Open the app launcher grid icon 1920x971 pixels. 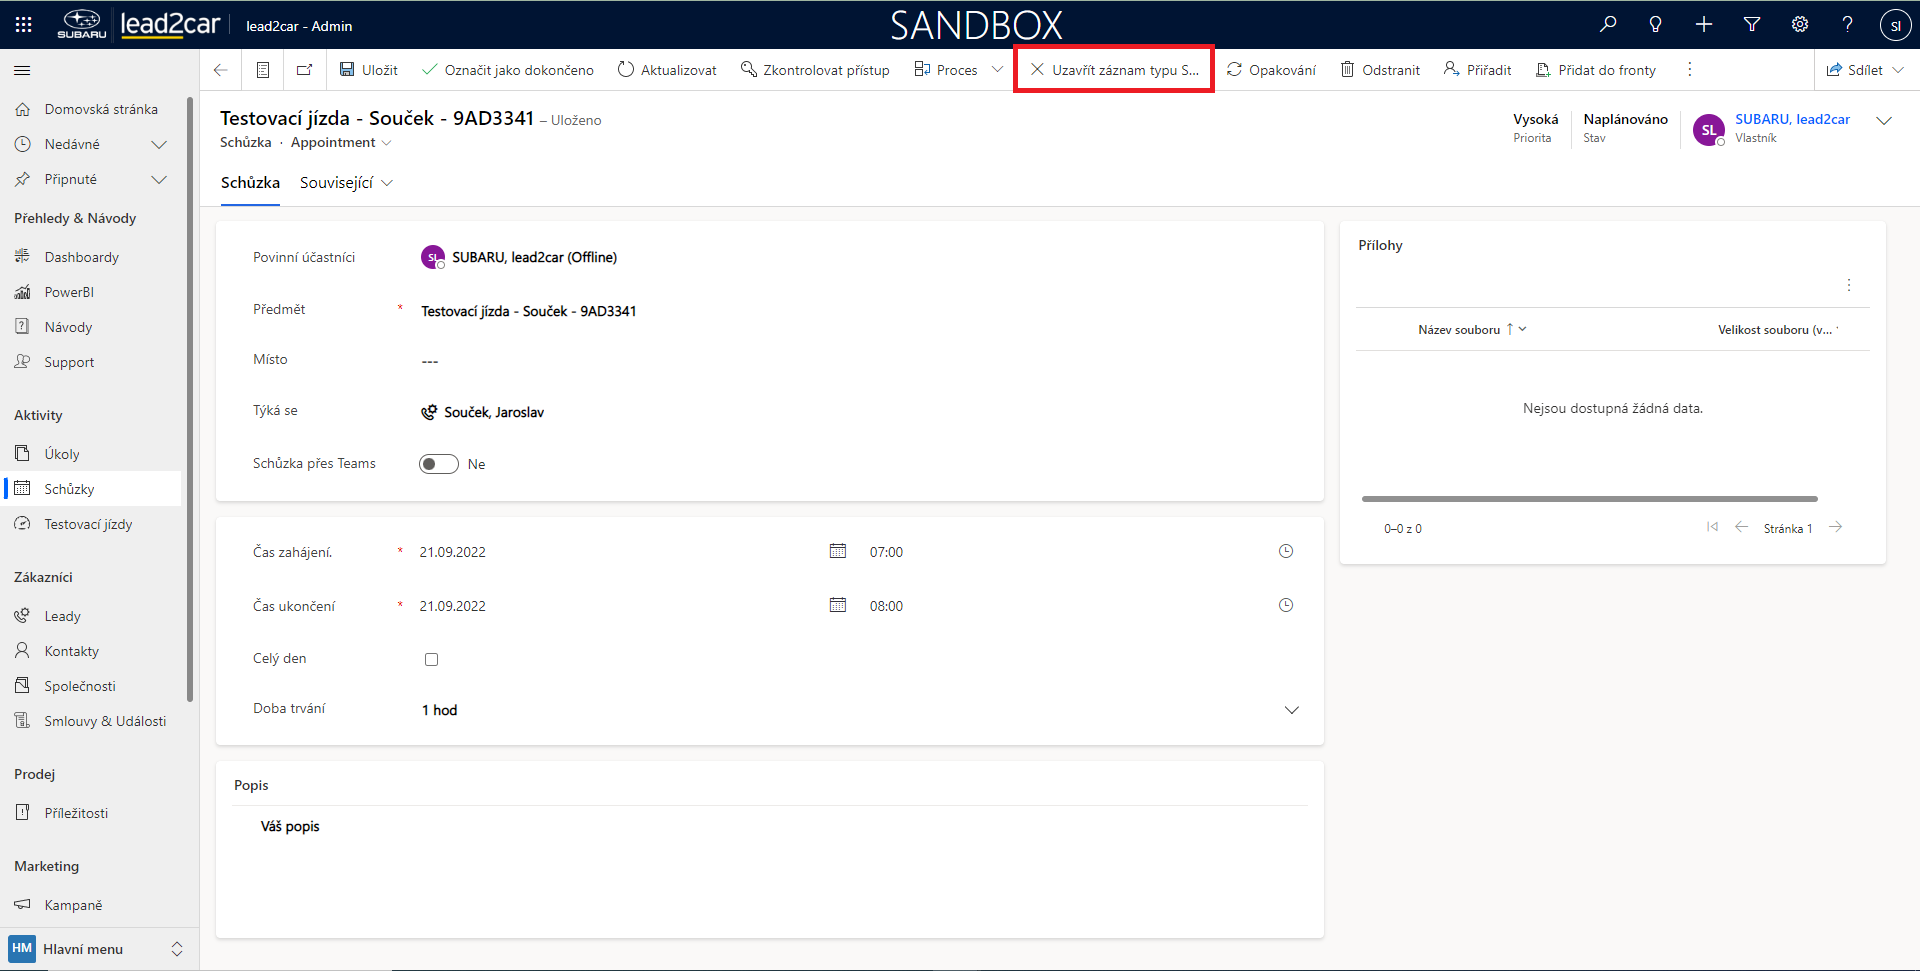[24, 25]
